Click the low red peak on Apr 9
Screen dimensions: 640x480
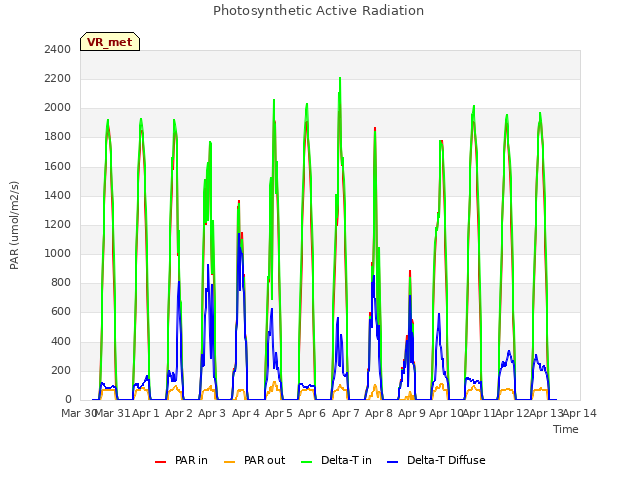pyautogui.click(x=410, y=271)
